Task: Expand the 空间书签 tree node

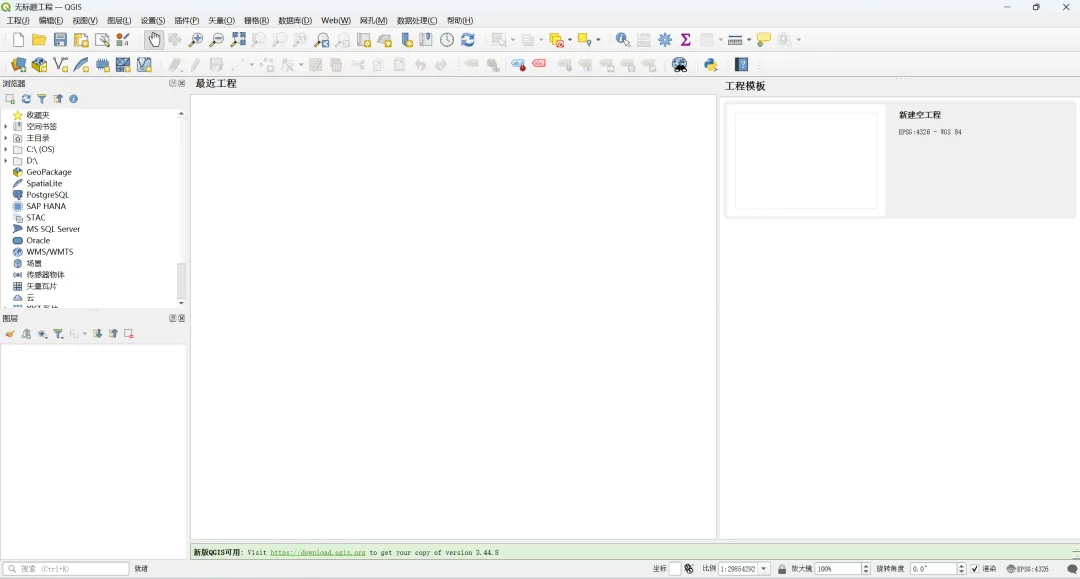Action: pyautogui.click(x=6, y=127)
